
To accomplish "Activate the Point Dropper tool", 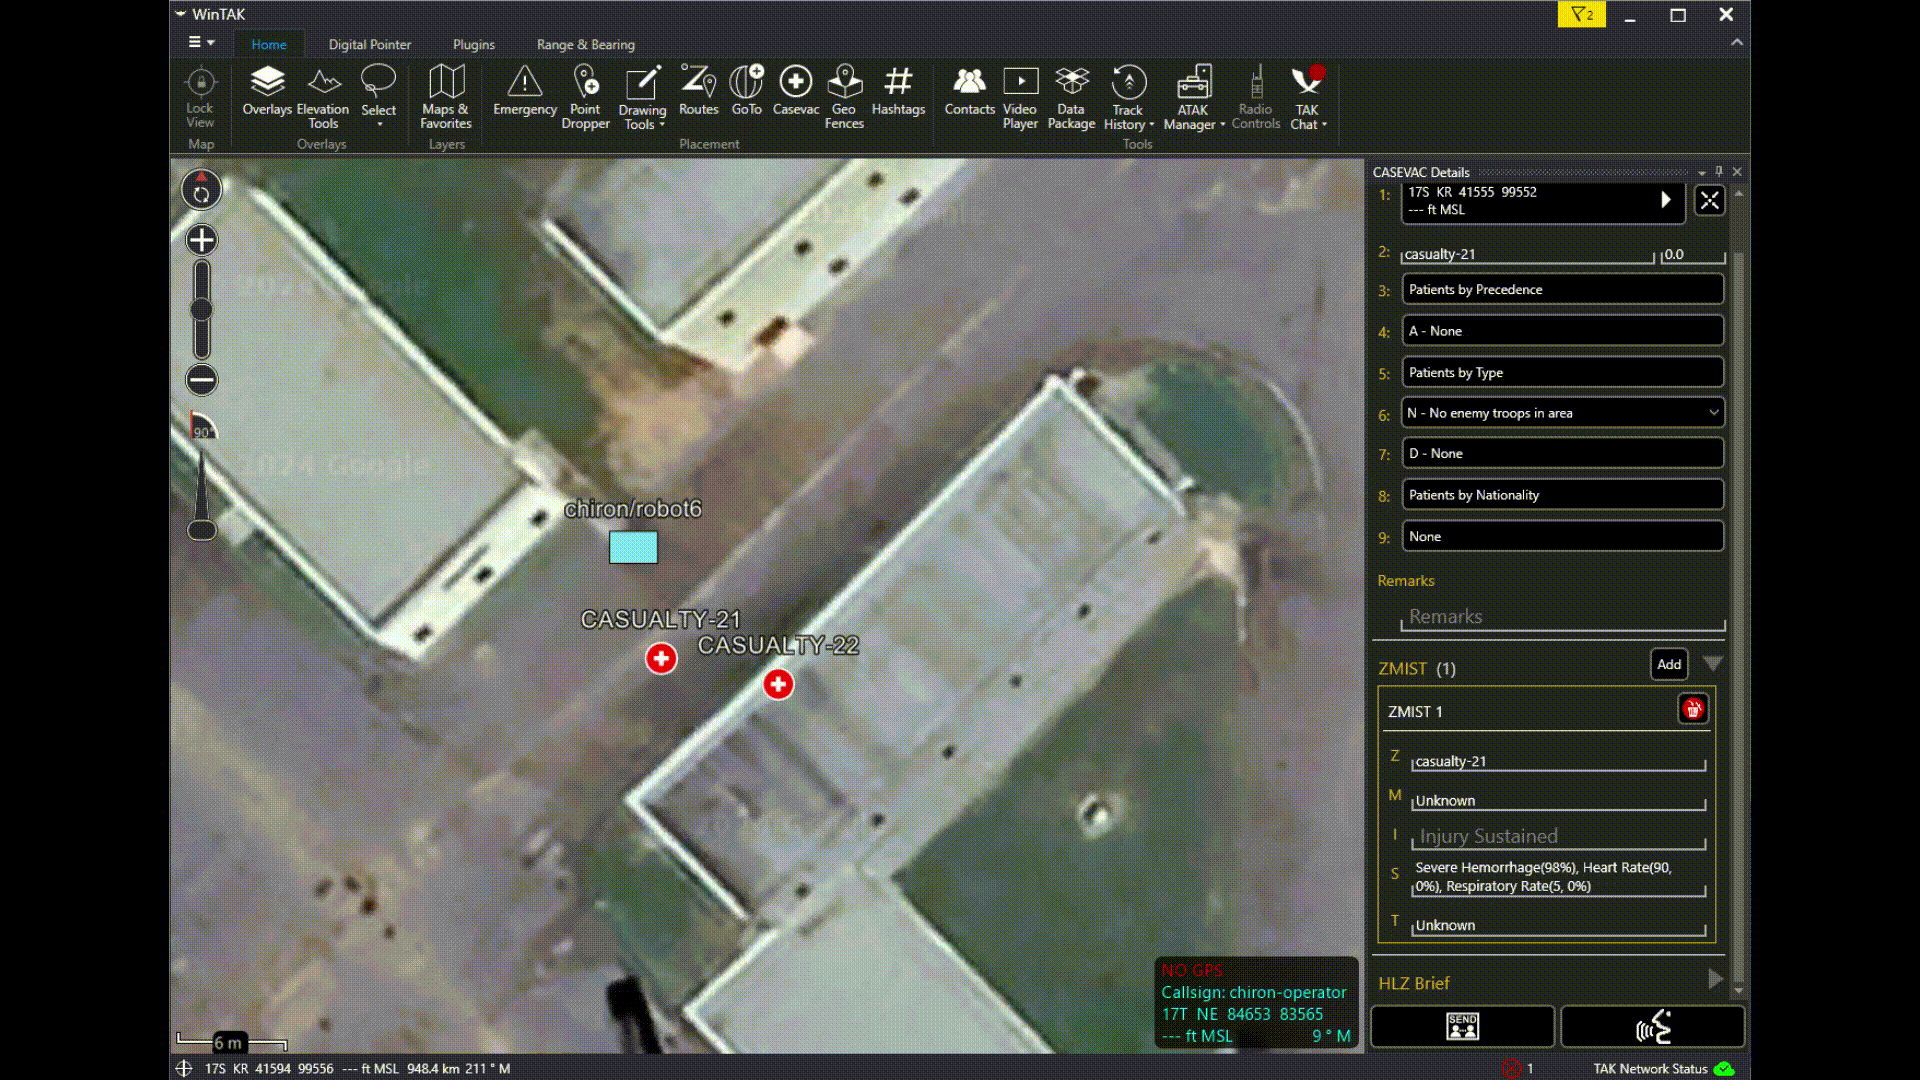I will (585, 96).
